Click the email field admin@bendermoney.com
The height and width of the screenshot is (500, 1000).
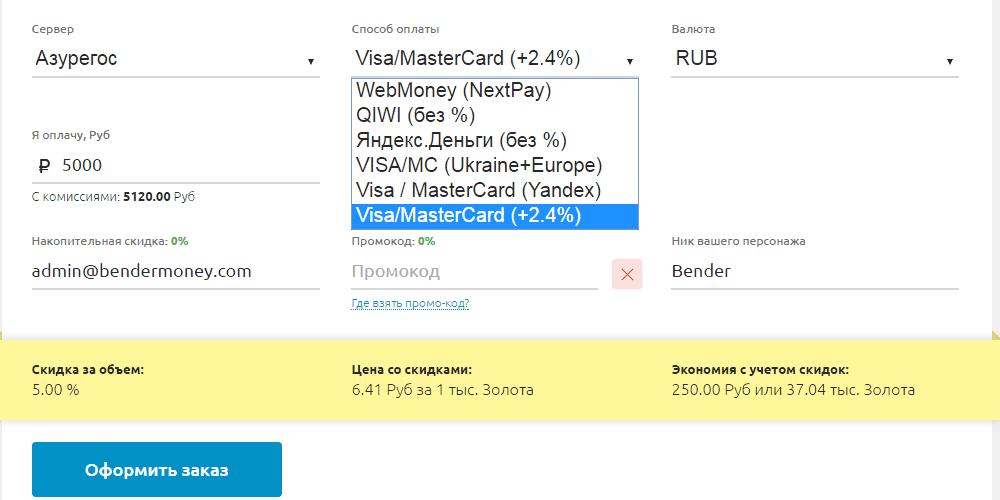(x=175, y=272)
